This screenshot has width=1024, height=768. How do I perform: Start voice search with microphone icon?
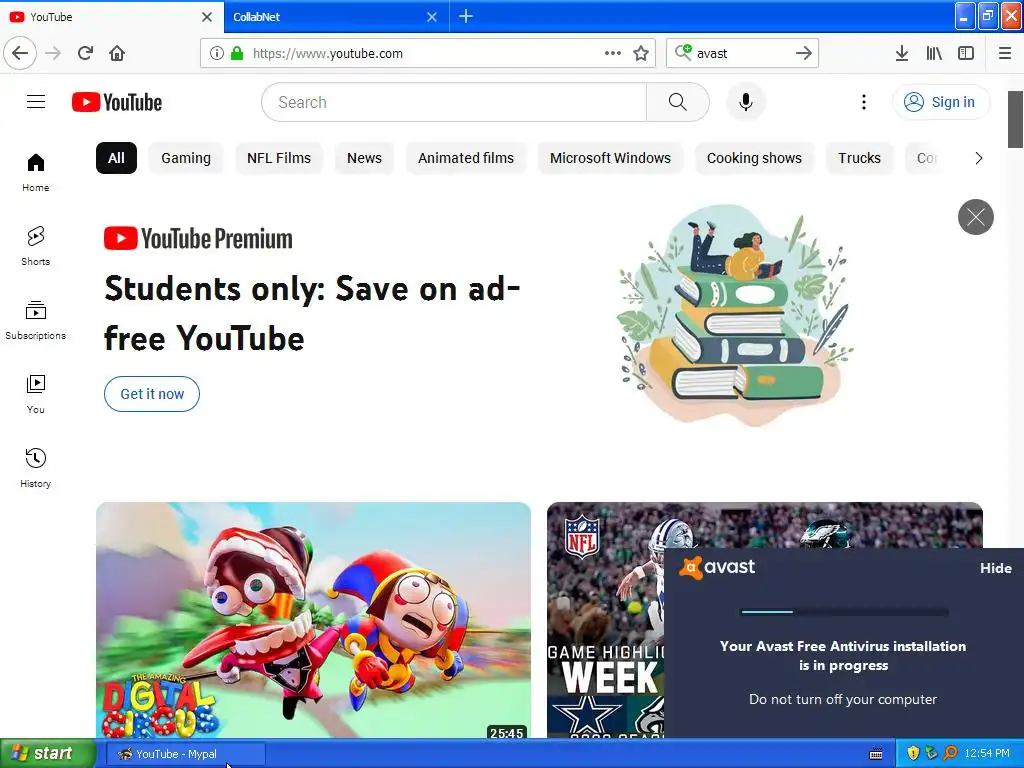[746, 102]
